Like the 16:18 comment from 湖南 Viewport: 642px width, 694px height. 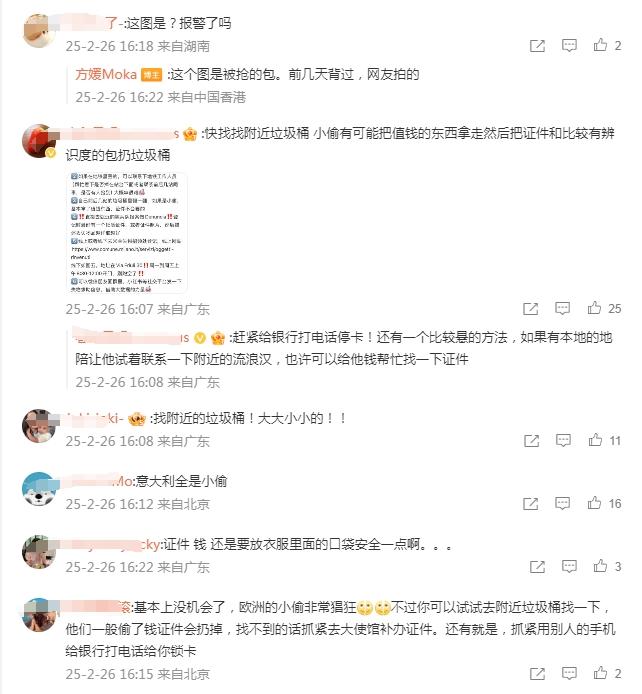pos(600,45)
